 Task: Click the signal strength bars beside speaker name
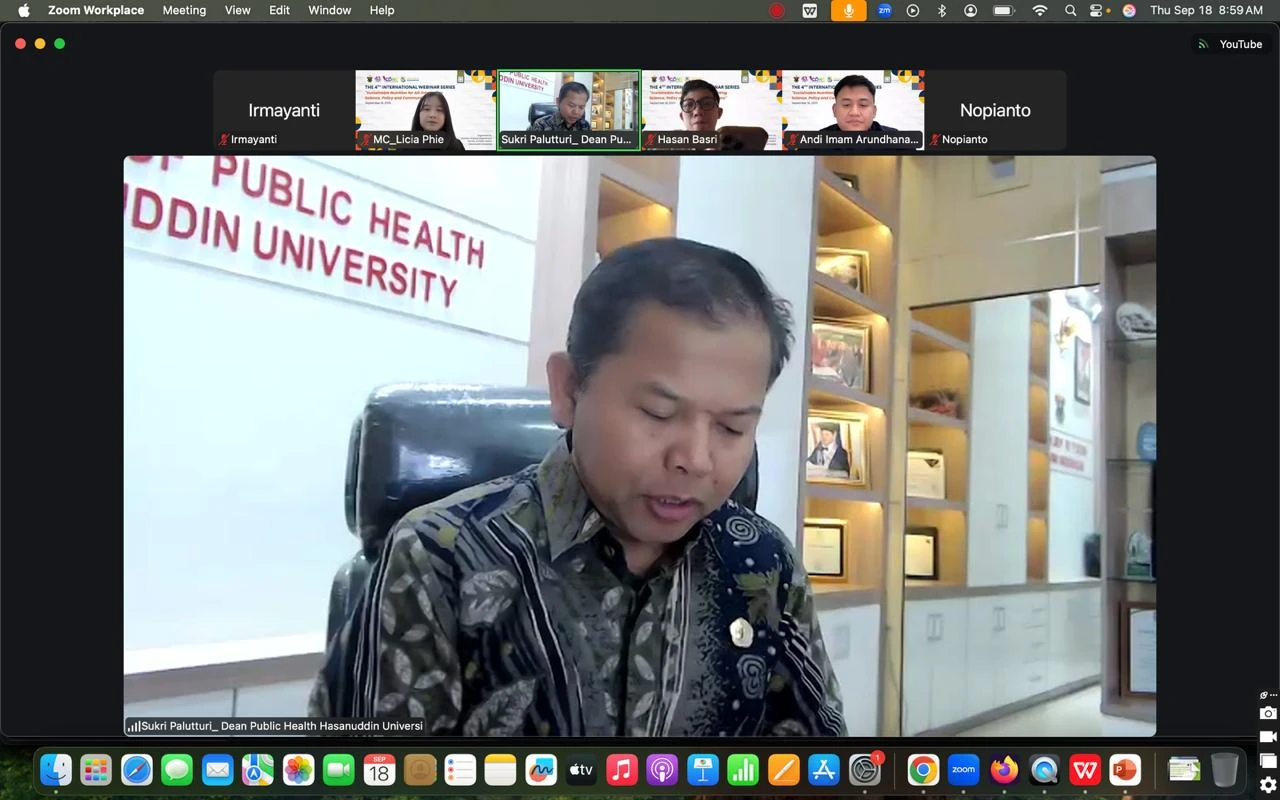[x=133, y=726]
